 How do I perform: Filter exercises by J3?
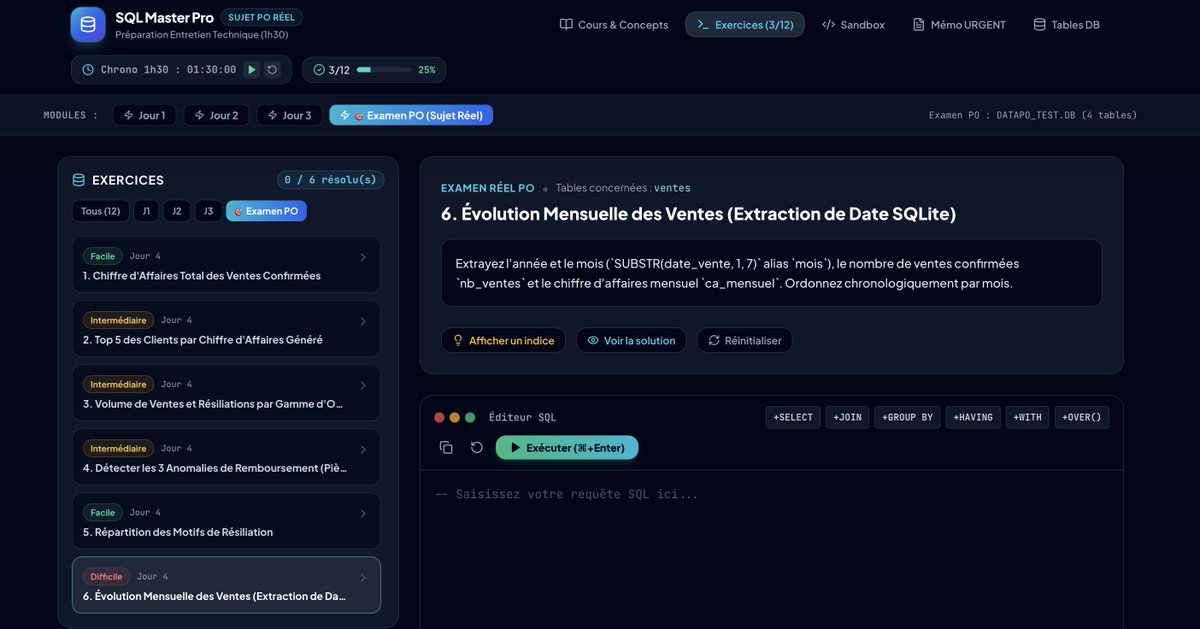(208, 211)
